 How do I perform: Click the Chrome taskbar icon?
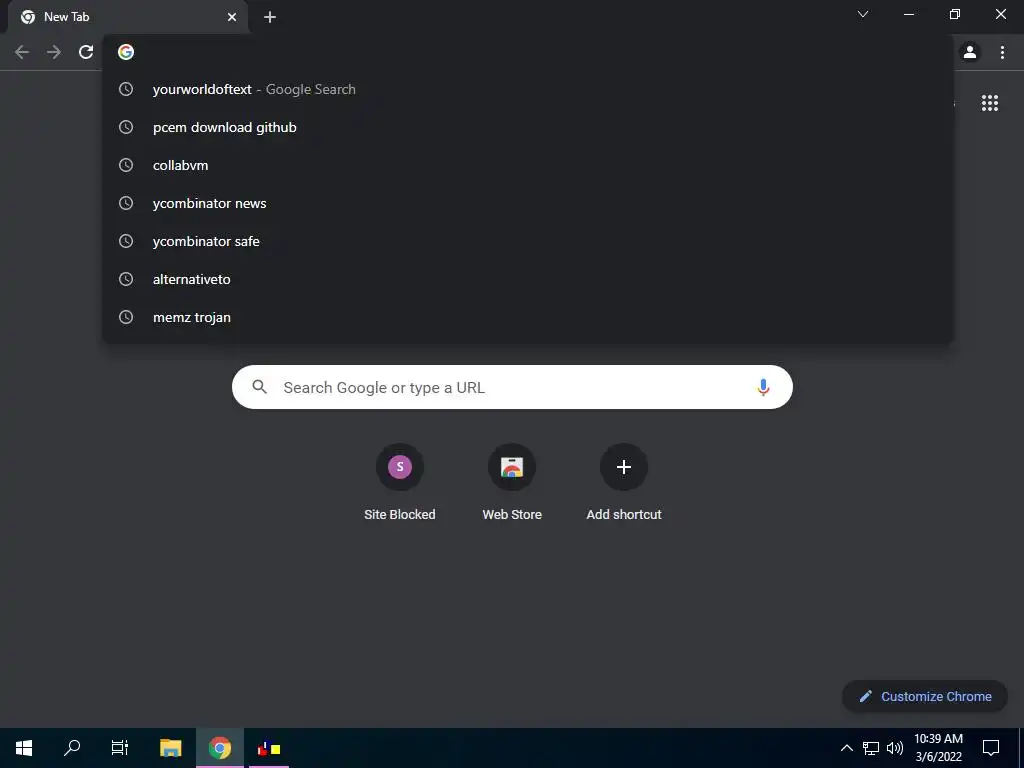220,748
